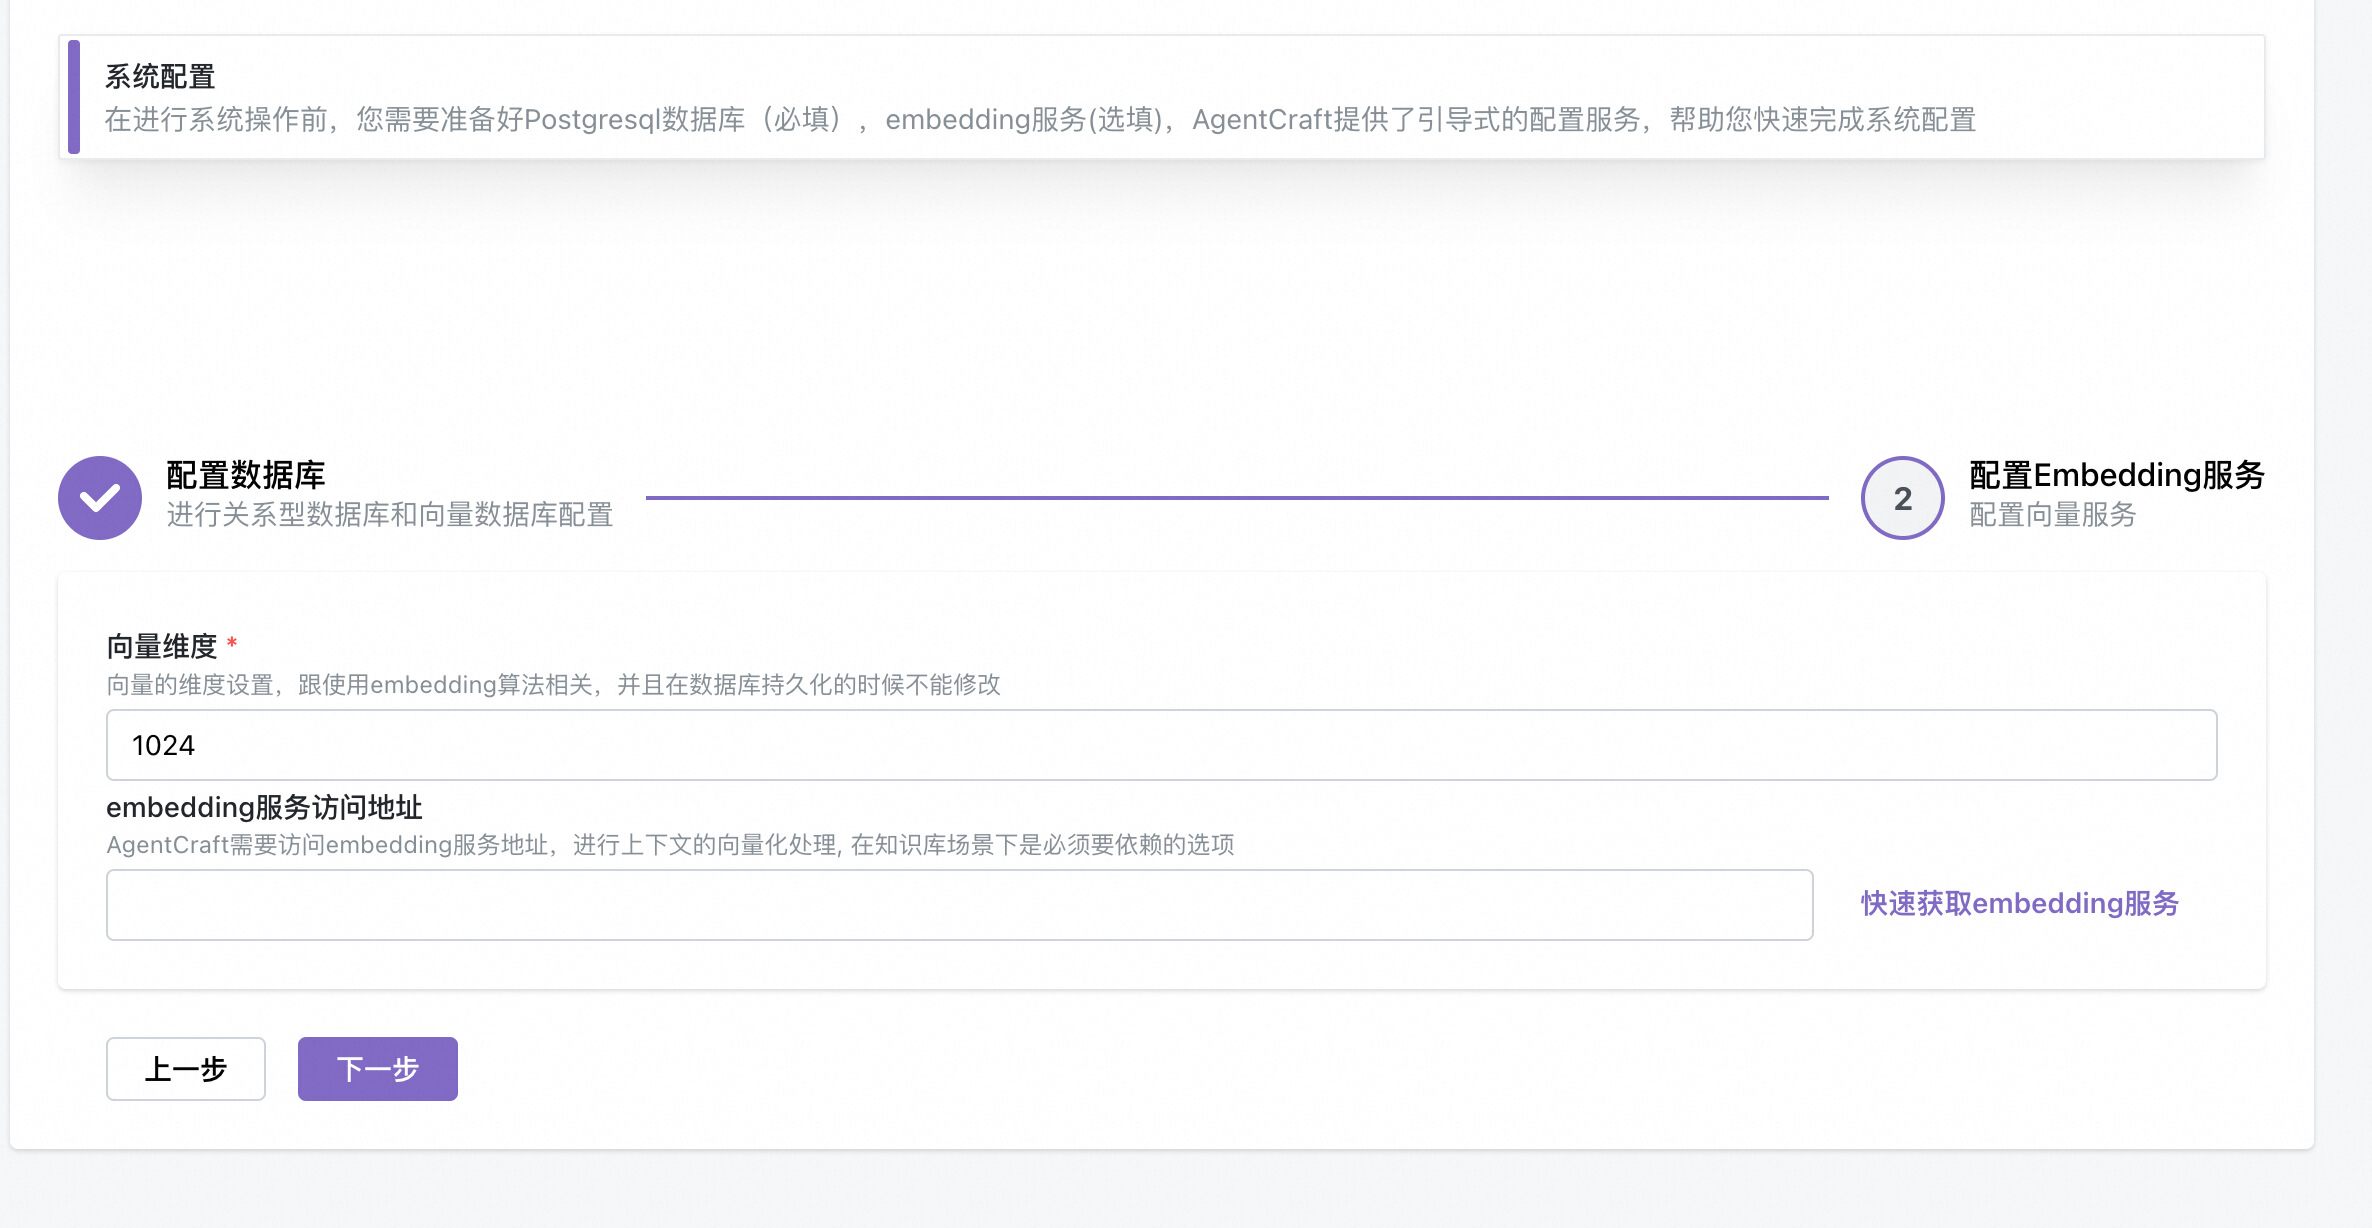Proceed with the 下一步 button

(378, 1069)
